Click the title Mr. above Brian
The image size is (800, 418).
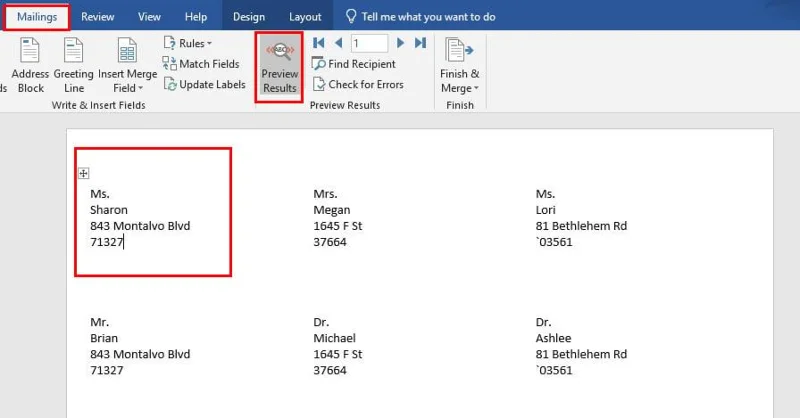99,322
